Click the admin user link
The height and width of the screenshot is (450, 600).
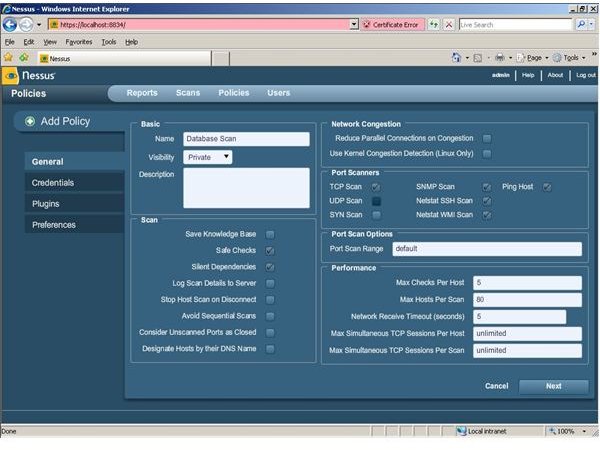pos(501,75)
